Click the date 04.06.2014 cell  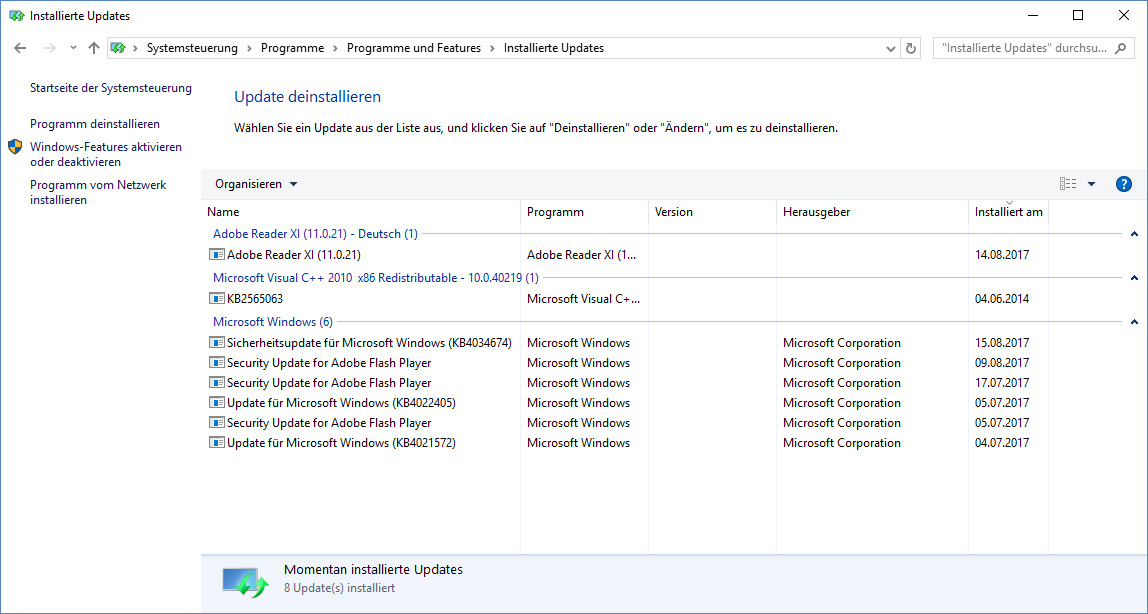pos(1002,299)
